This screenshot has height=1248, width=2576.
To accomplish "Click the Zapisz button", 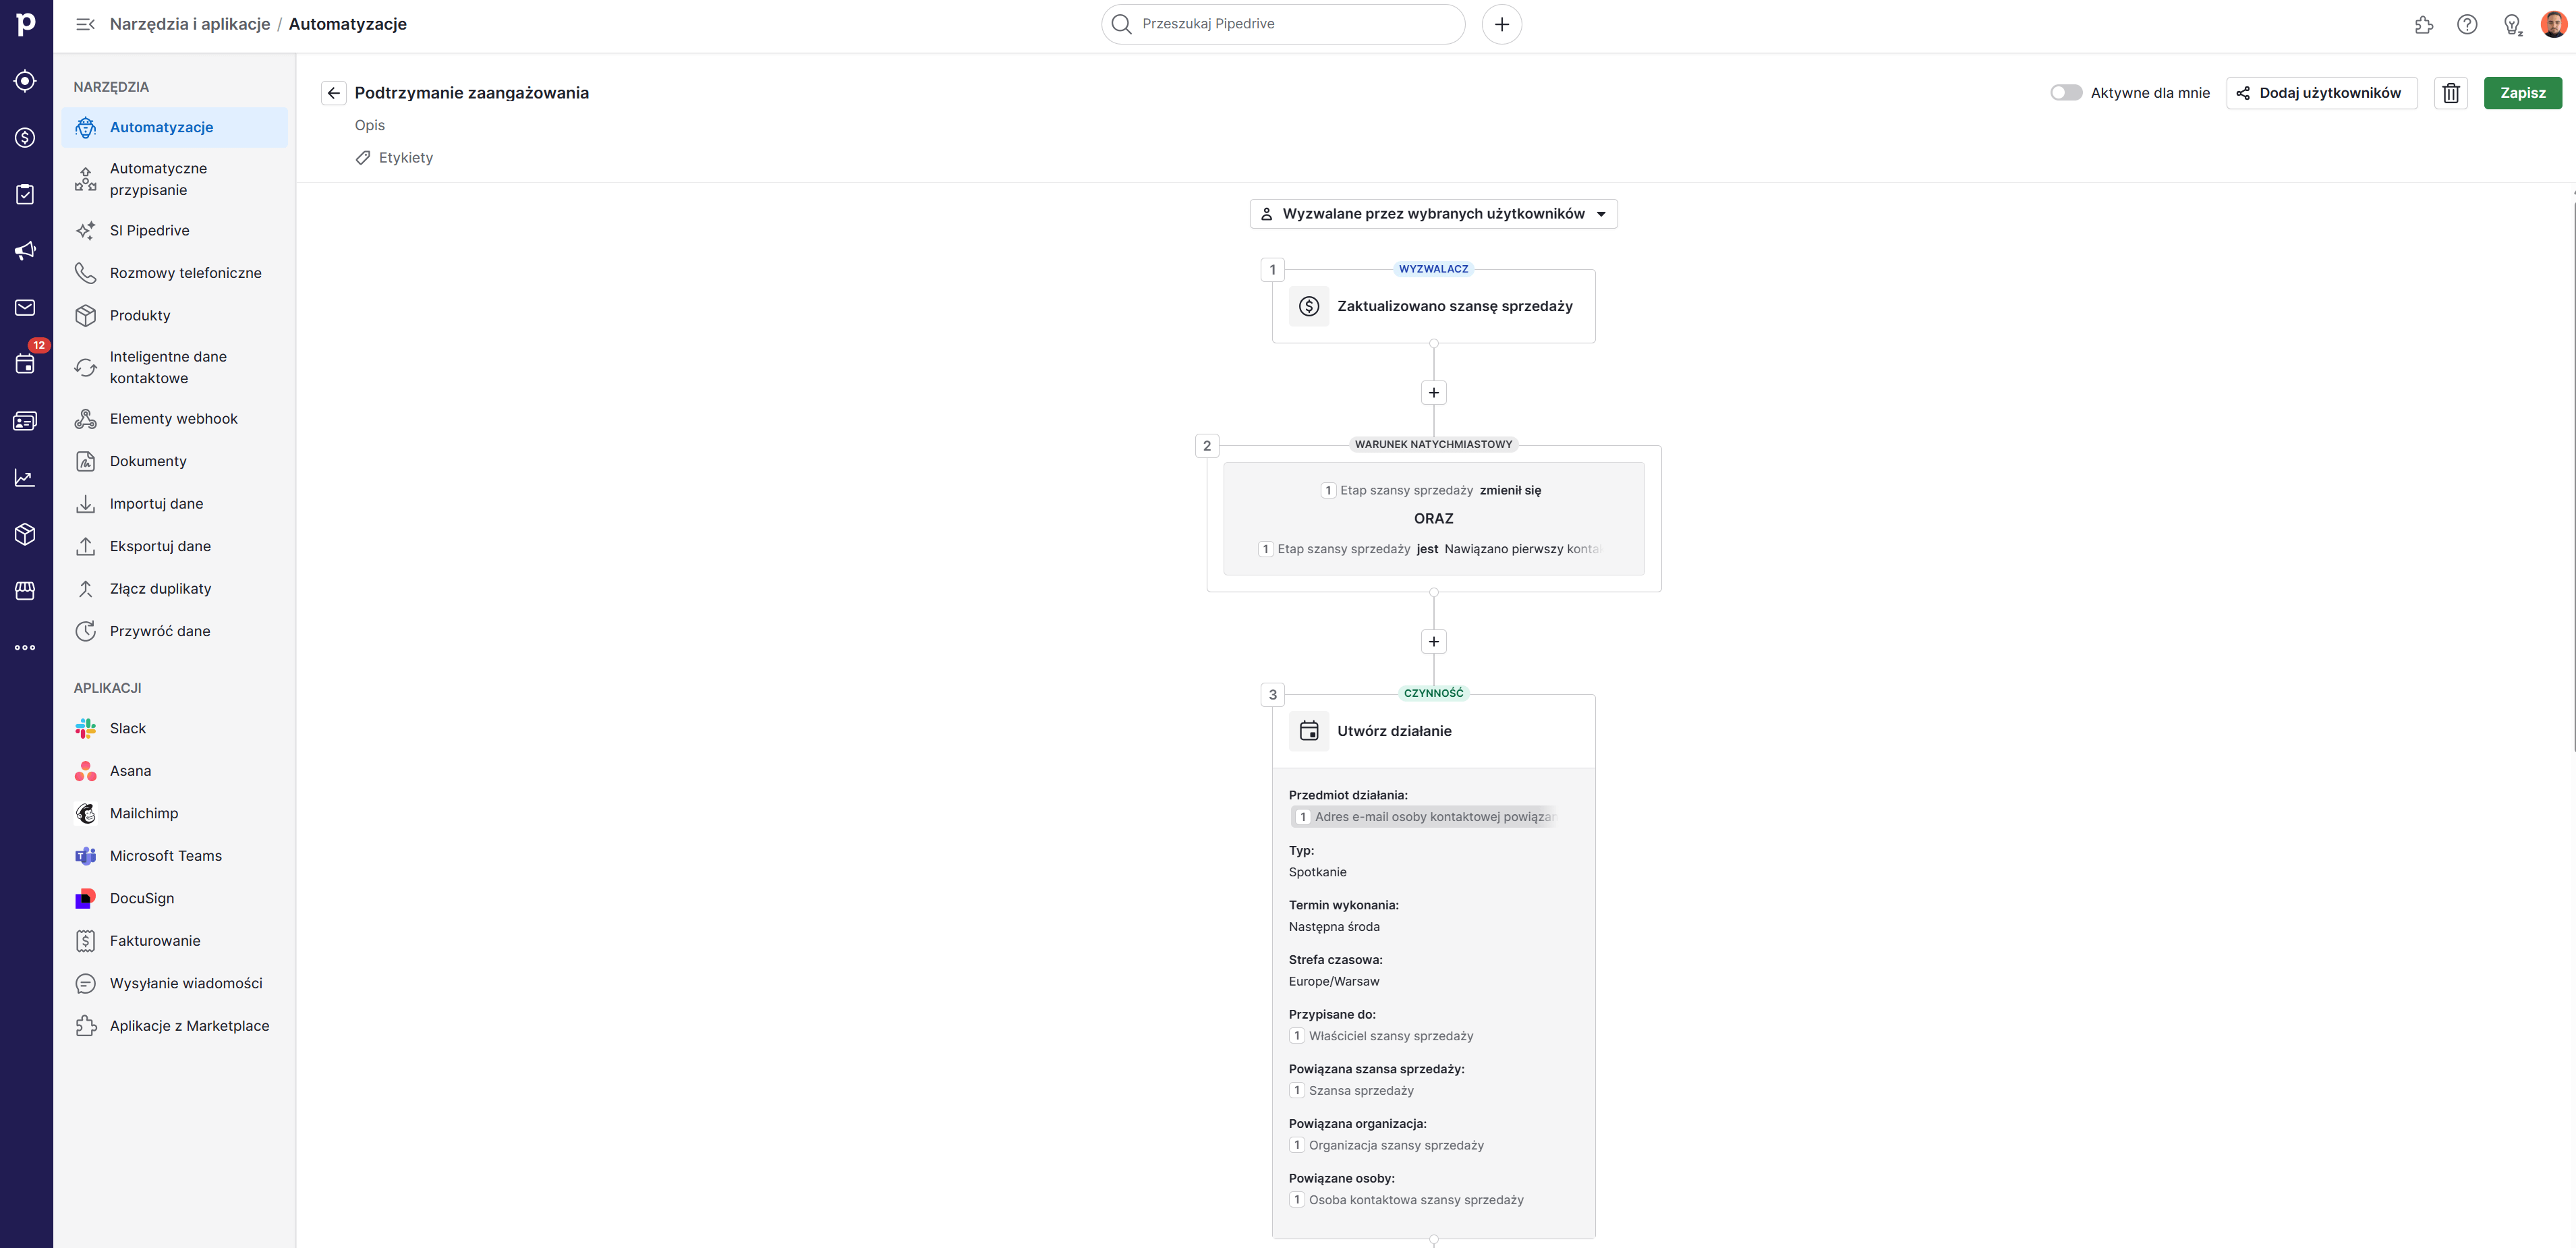I will pos(2522,93).
